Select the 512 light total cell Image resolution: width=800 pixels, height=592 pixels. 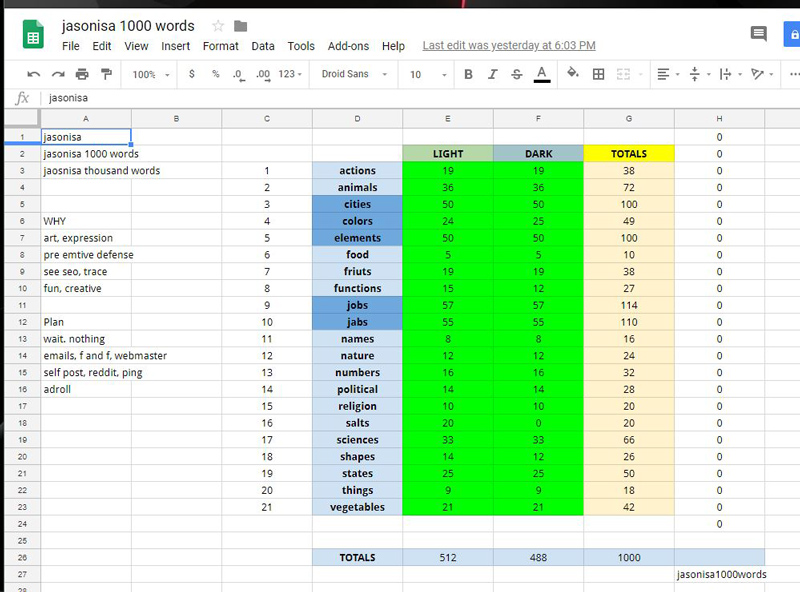448,558
